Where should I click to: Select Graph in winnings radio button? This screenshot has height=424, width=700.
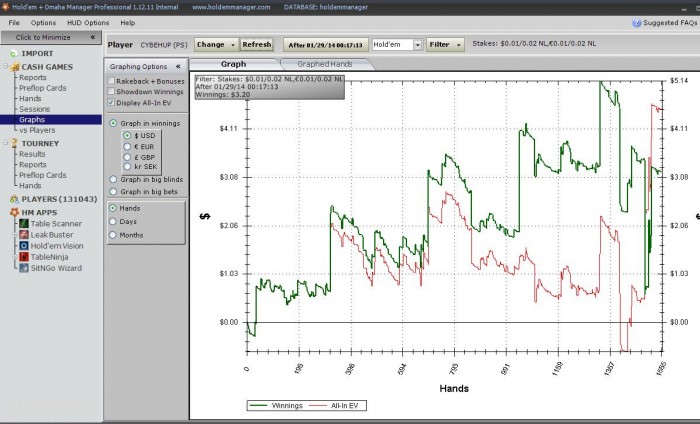(113, 123)
